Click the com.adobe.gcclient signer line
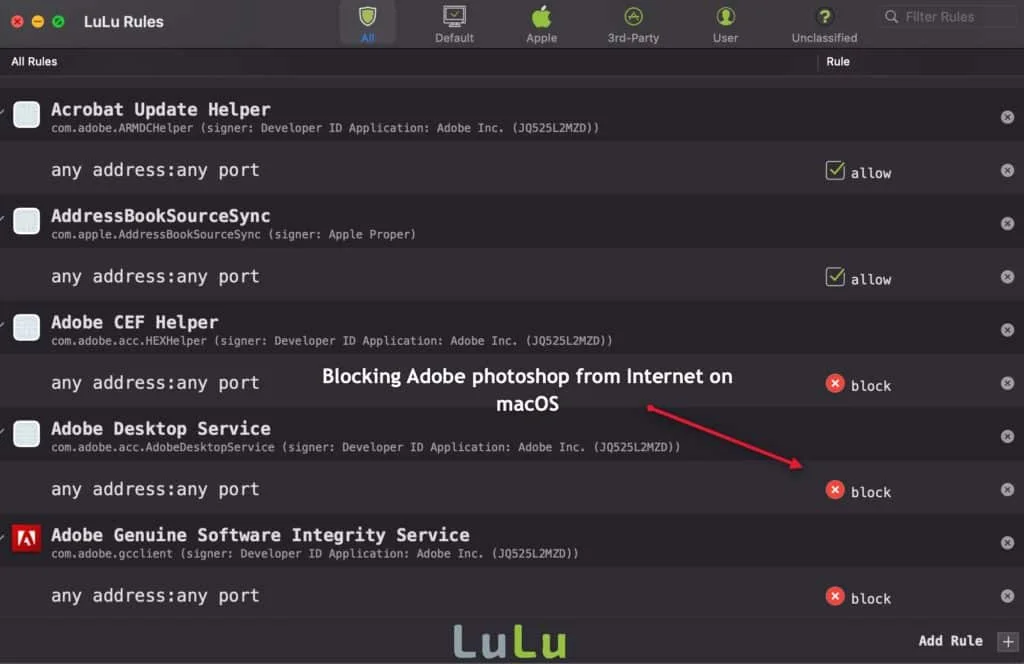 click(315, 554)
